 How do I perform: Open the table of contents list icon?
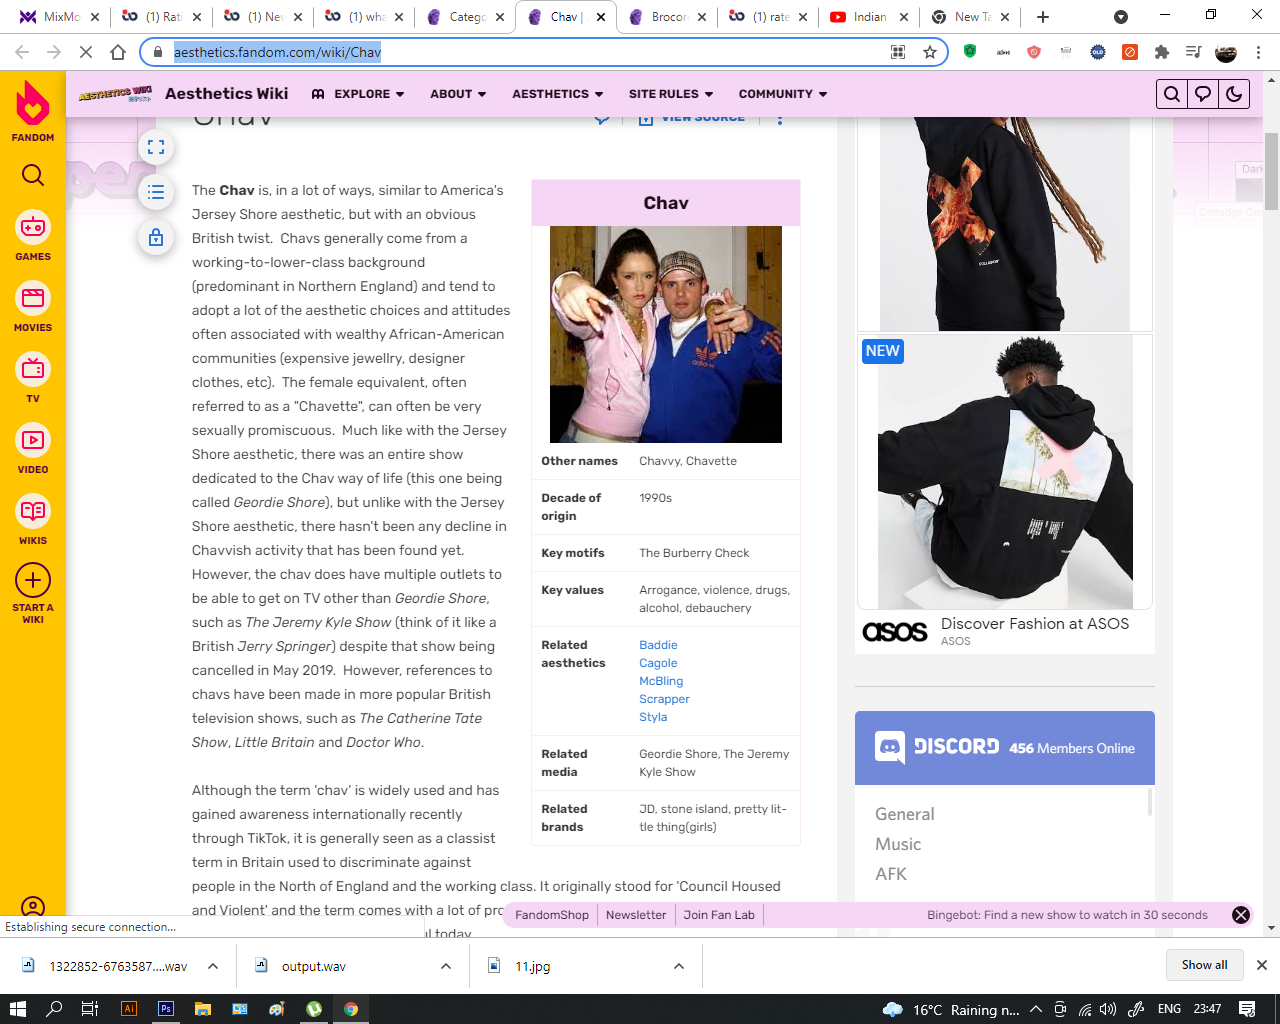point(156,192)
